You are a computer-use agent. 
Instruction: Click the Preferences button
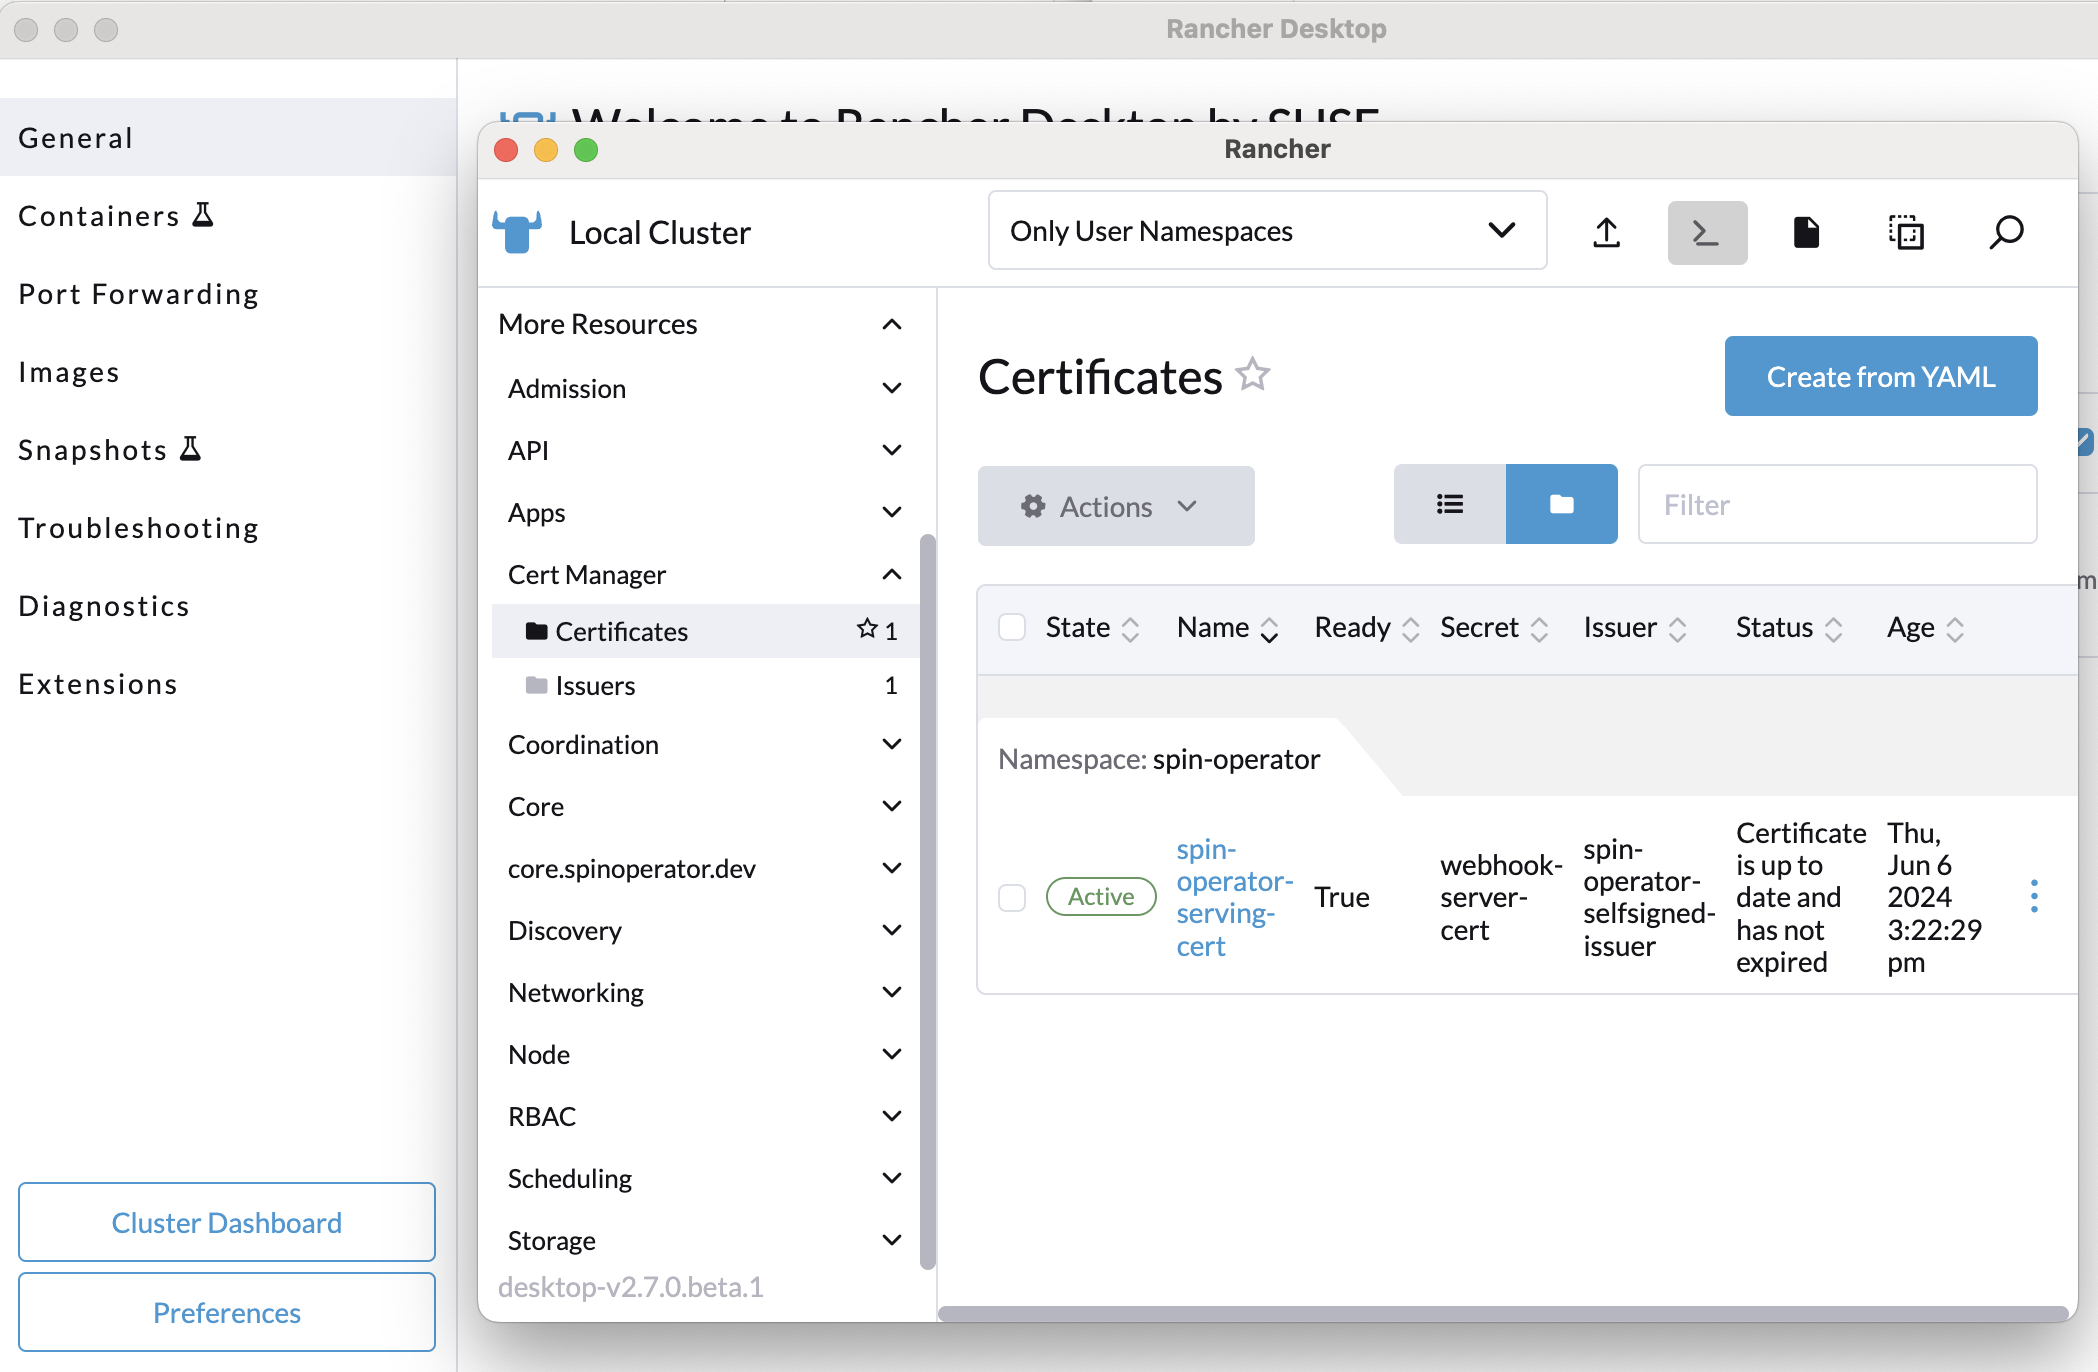(227, 1312)
